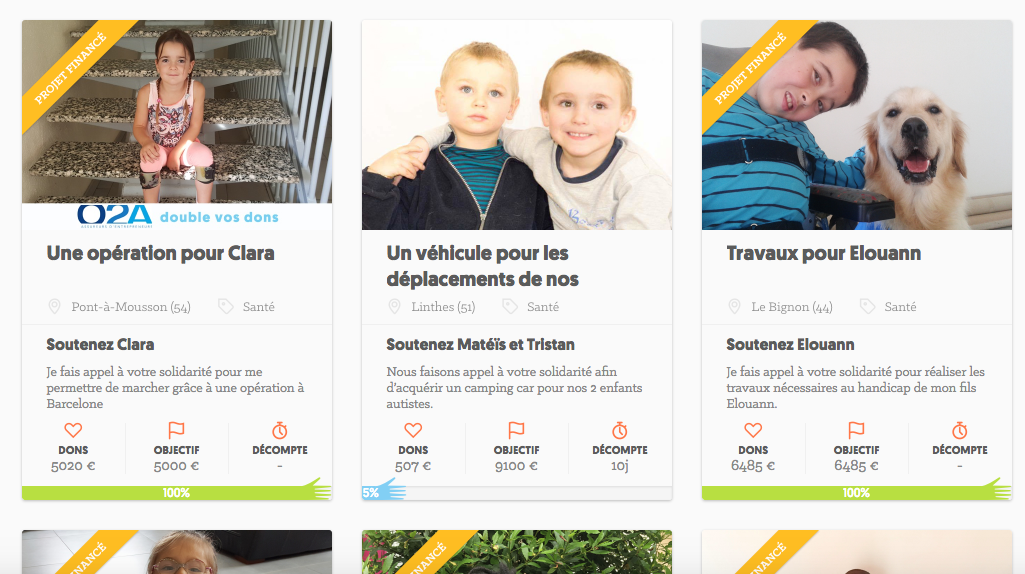Screen dimensions: 1025x574
Task: Click the heart icon on Clara's card
Action: pyautogui.click(x=73, y=430)
